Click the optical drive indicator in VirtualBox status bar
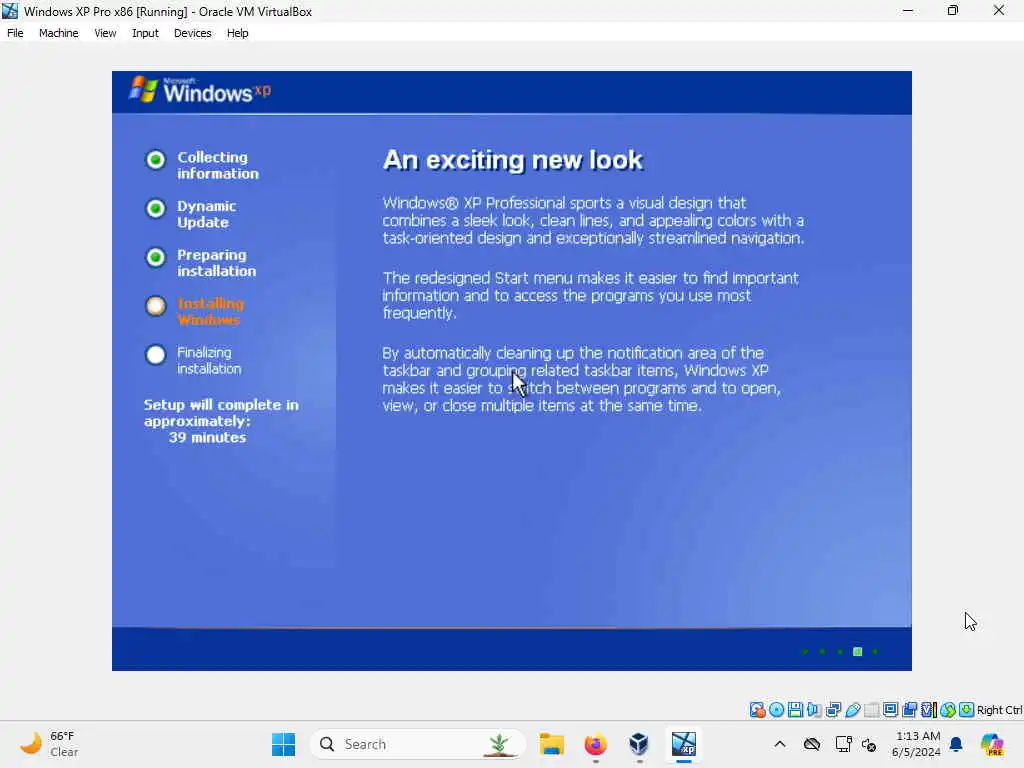Viewport: 1024px width, 768px height. click(x=776, y=709)
